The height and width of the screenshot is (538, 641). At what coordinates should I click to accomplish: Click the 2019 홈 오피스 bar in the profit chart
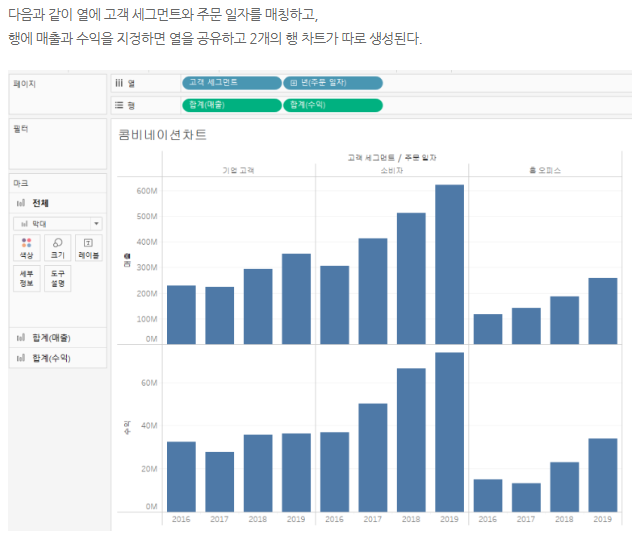[x=603, y=475]
